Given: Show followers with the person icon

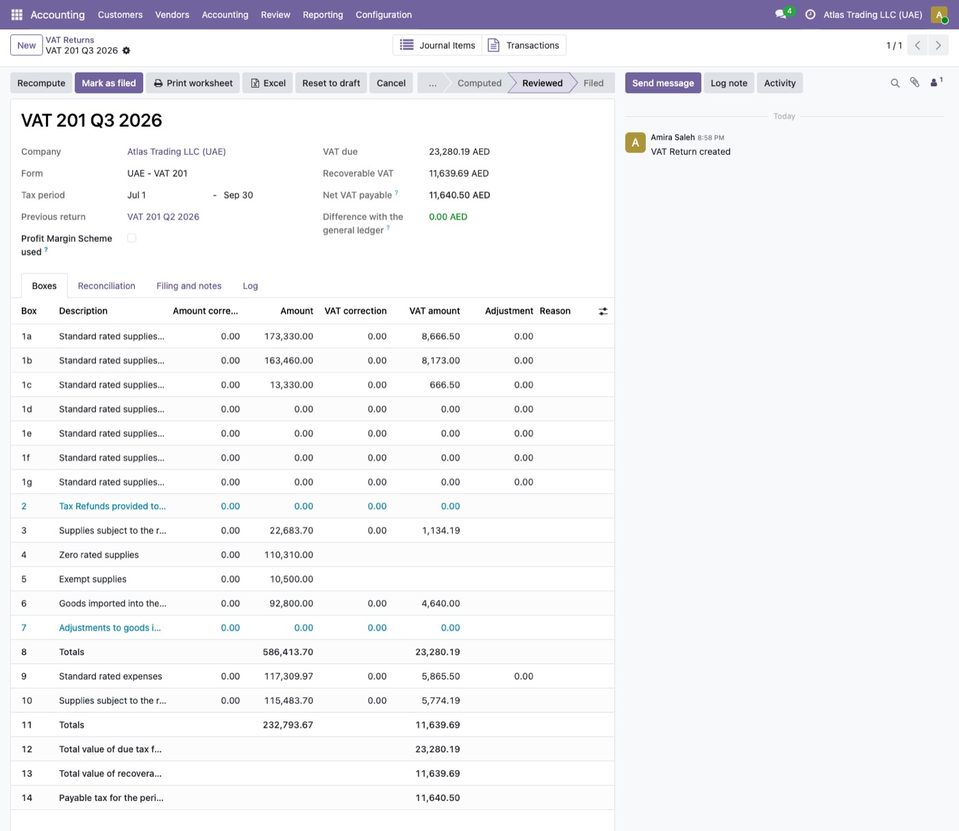Looking at the screenshot, I should (936, 83).
